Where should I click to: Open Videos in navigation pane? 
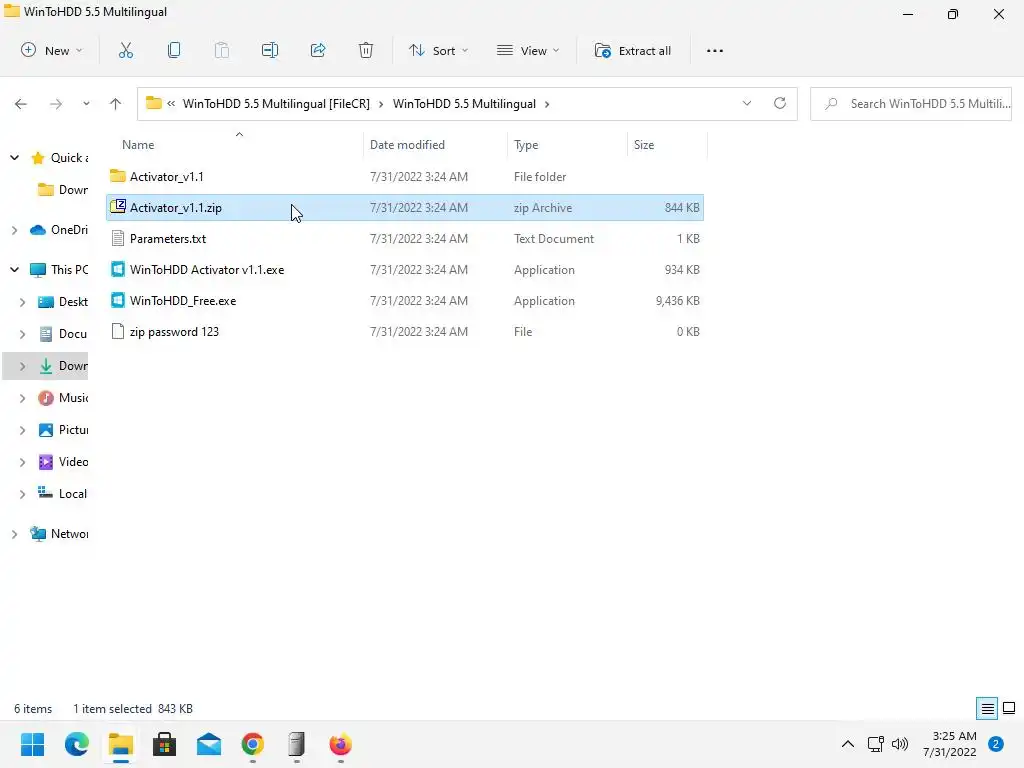pyautogui.click(x=63, y=462)
